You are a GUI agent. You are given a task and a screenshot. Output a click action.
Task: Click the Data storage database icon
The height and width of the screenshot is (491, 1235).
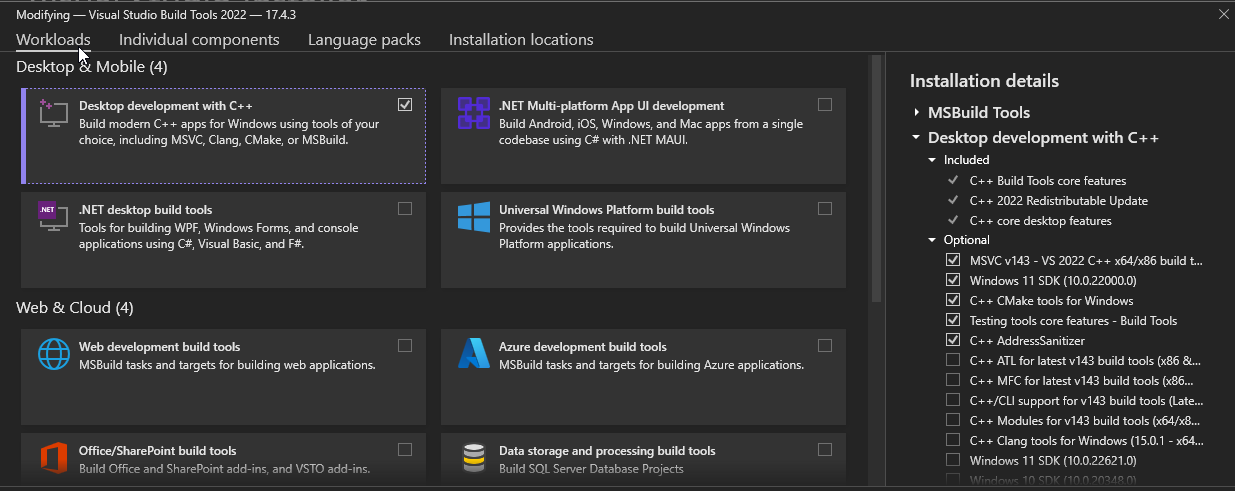pyautogui.click(x=473, y=458)
